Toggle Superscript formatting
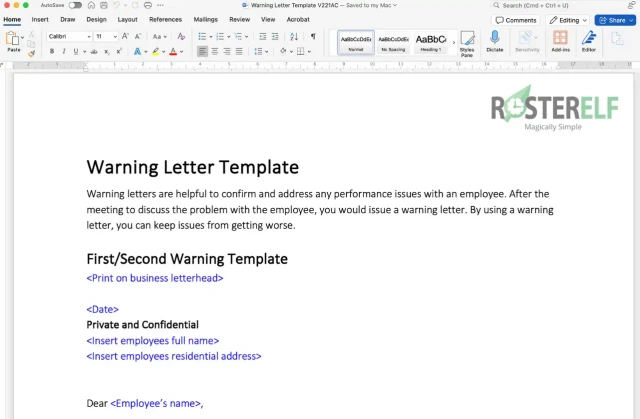The height and width of the screenshot is (419, 640). tap(119, 51)
